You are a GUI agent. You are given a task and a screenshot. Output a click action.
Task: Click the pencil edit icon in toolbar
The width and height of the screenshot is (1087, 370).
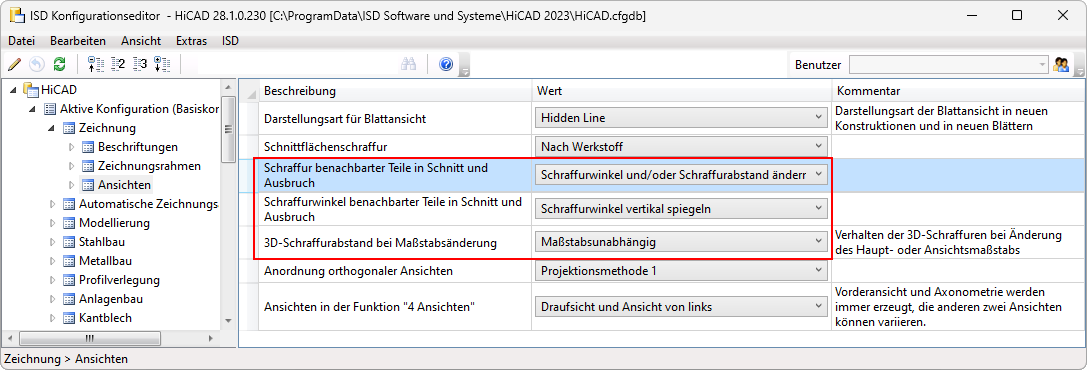click(x=14, y=64)
